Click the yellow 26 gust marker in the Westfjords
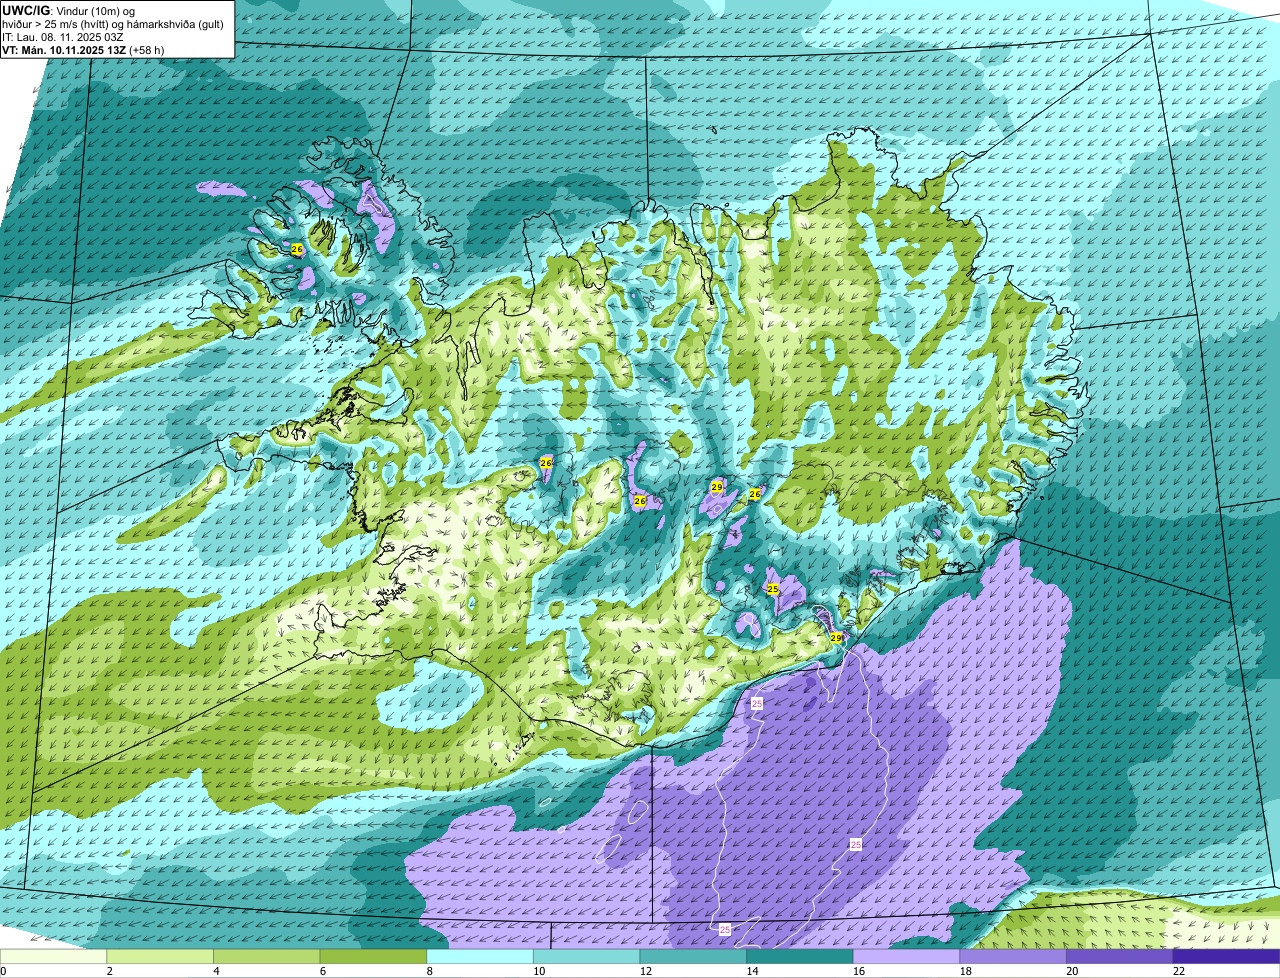The height and width of the screenshot is (978, 1280). 296,249
